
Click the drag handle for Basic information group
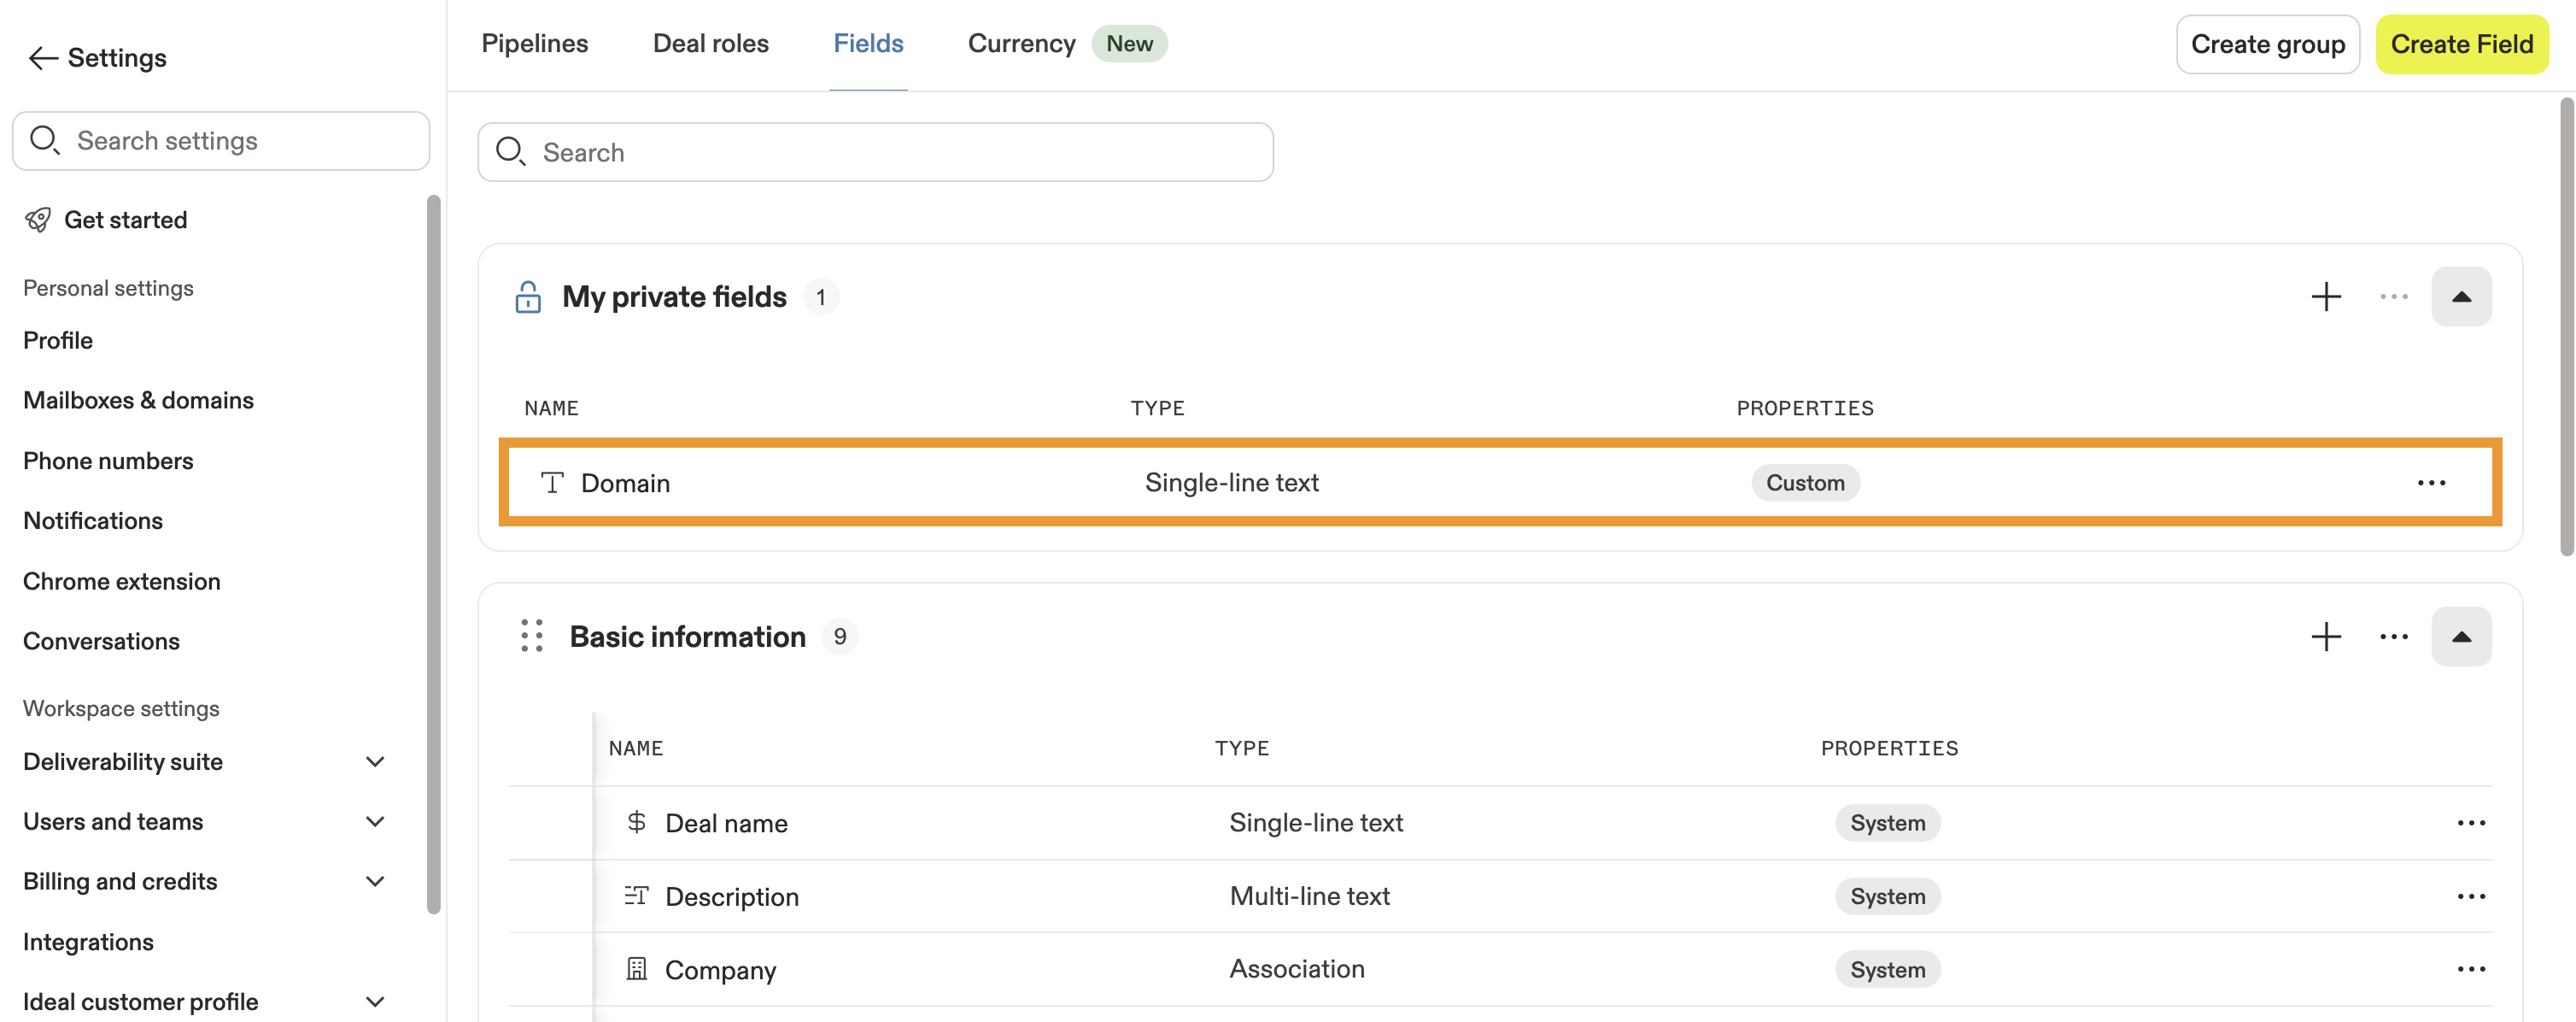(x=532, y=636)
